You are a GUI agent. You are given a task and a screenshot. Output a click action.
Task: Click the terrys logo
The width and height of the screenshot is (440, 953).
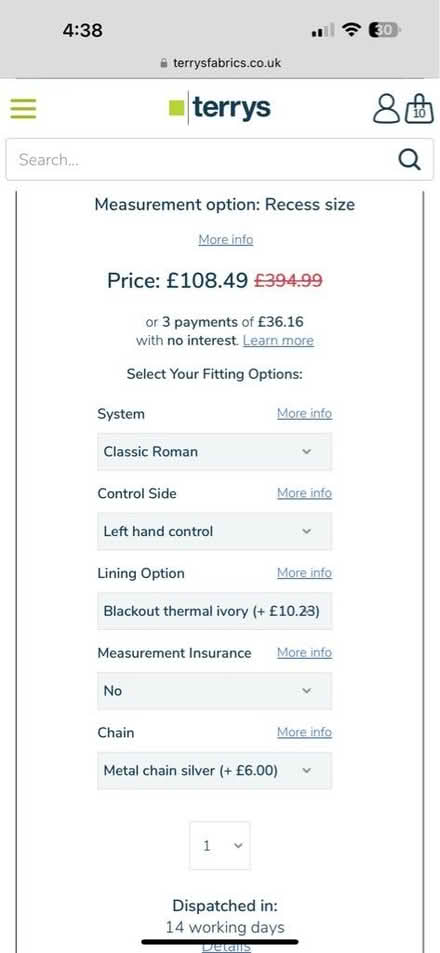[219, 108]
